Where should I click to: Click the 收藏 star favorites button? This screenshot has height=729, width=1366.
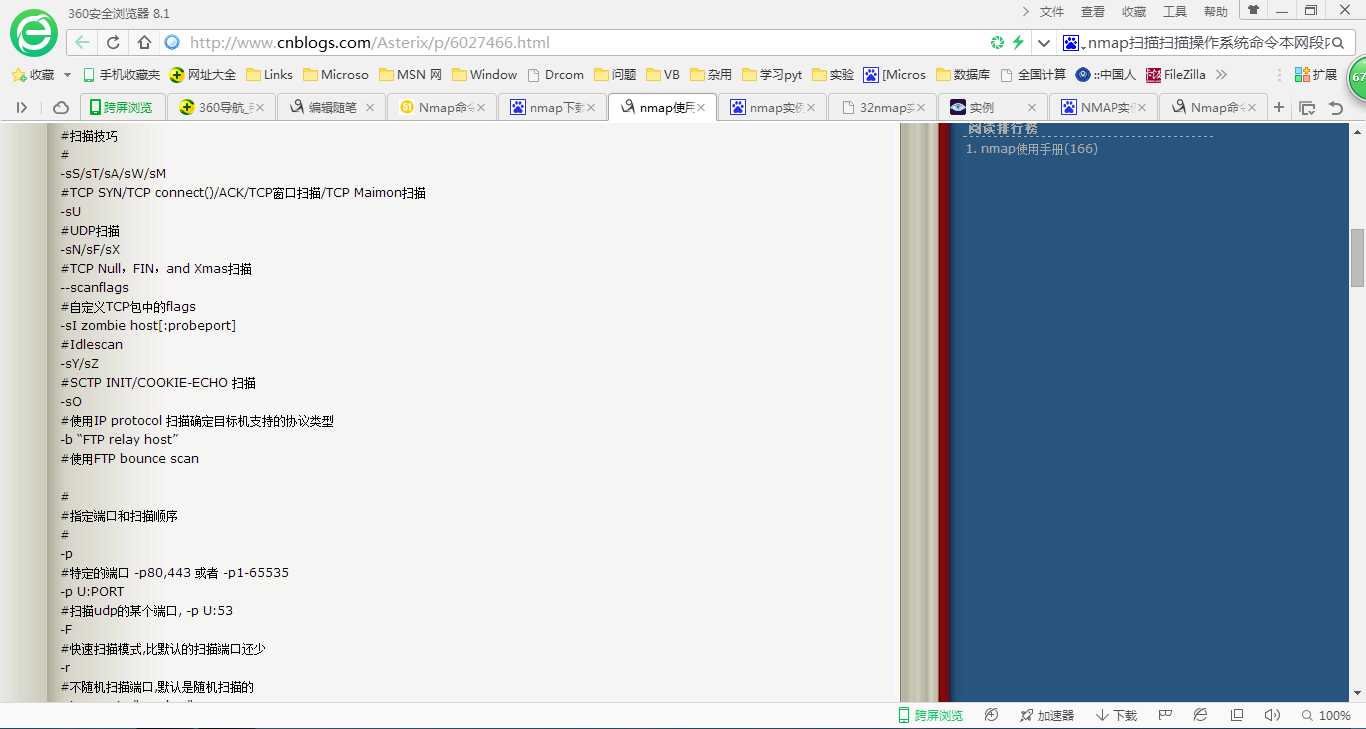tap(32, 75)
